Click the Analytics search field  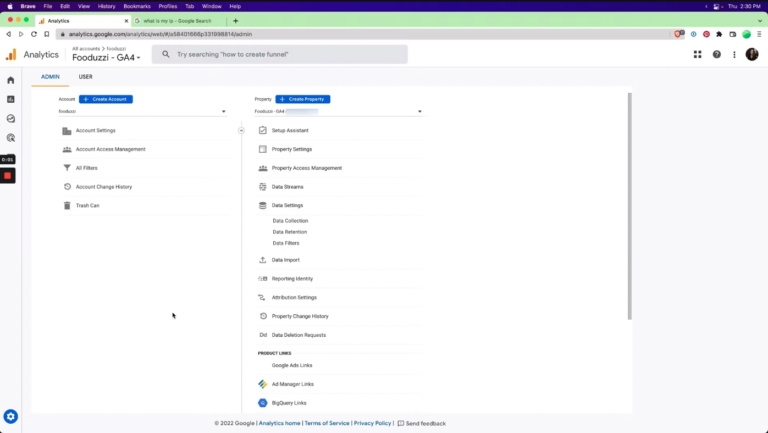click(280, 54)
